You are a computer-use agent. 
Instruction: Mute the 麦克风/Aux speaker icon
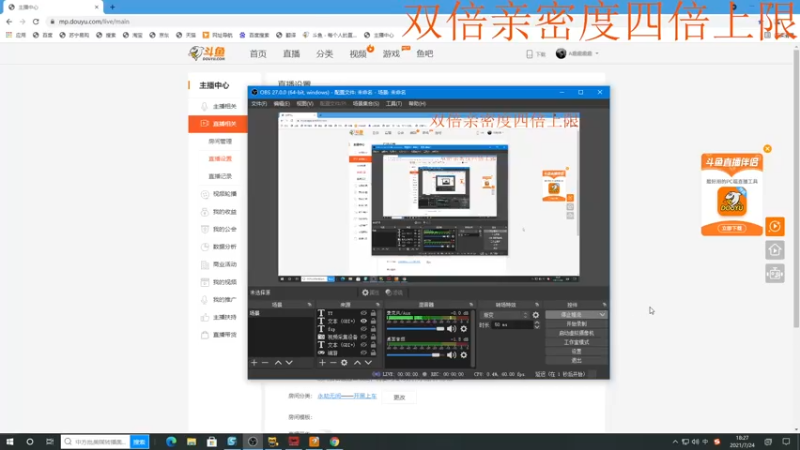tap(452, 329)
